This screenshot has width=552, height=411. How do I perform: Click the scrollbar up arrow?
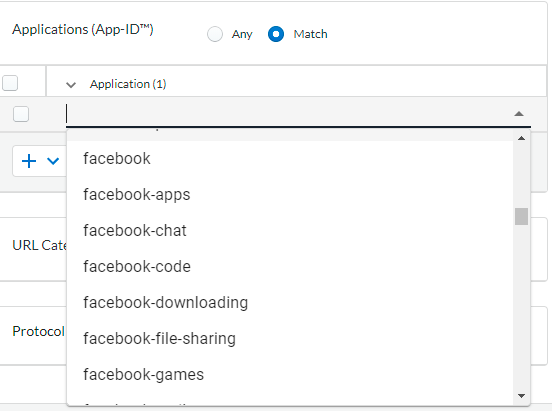click(521, 138)
